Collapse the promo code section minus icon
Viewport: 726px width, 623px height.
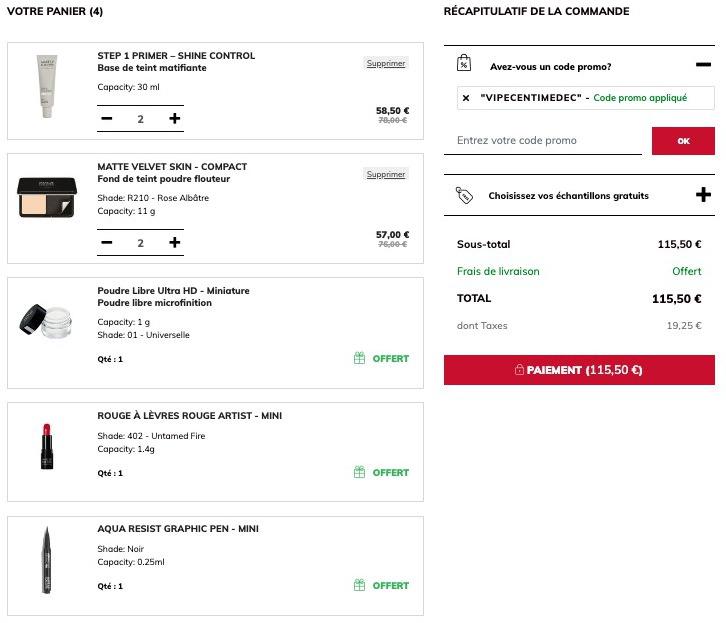tap(703, 65)
